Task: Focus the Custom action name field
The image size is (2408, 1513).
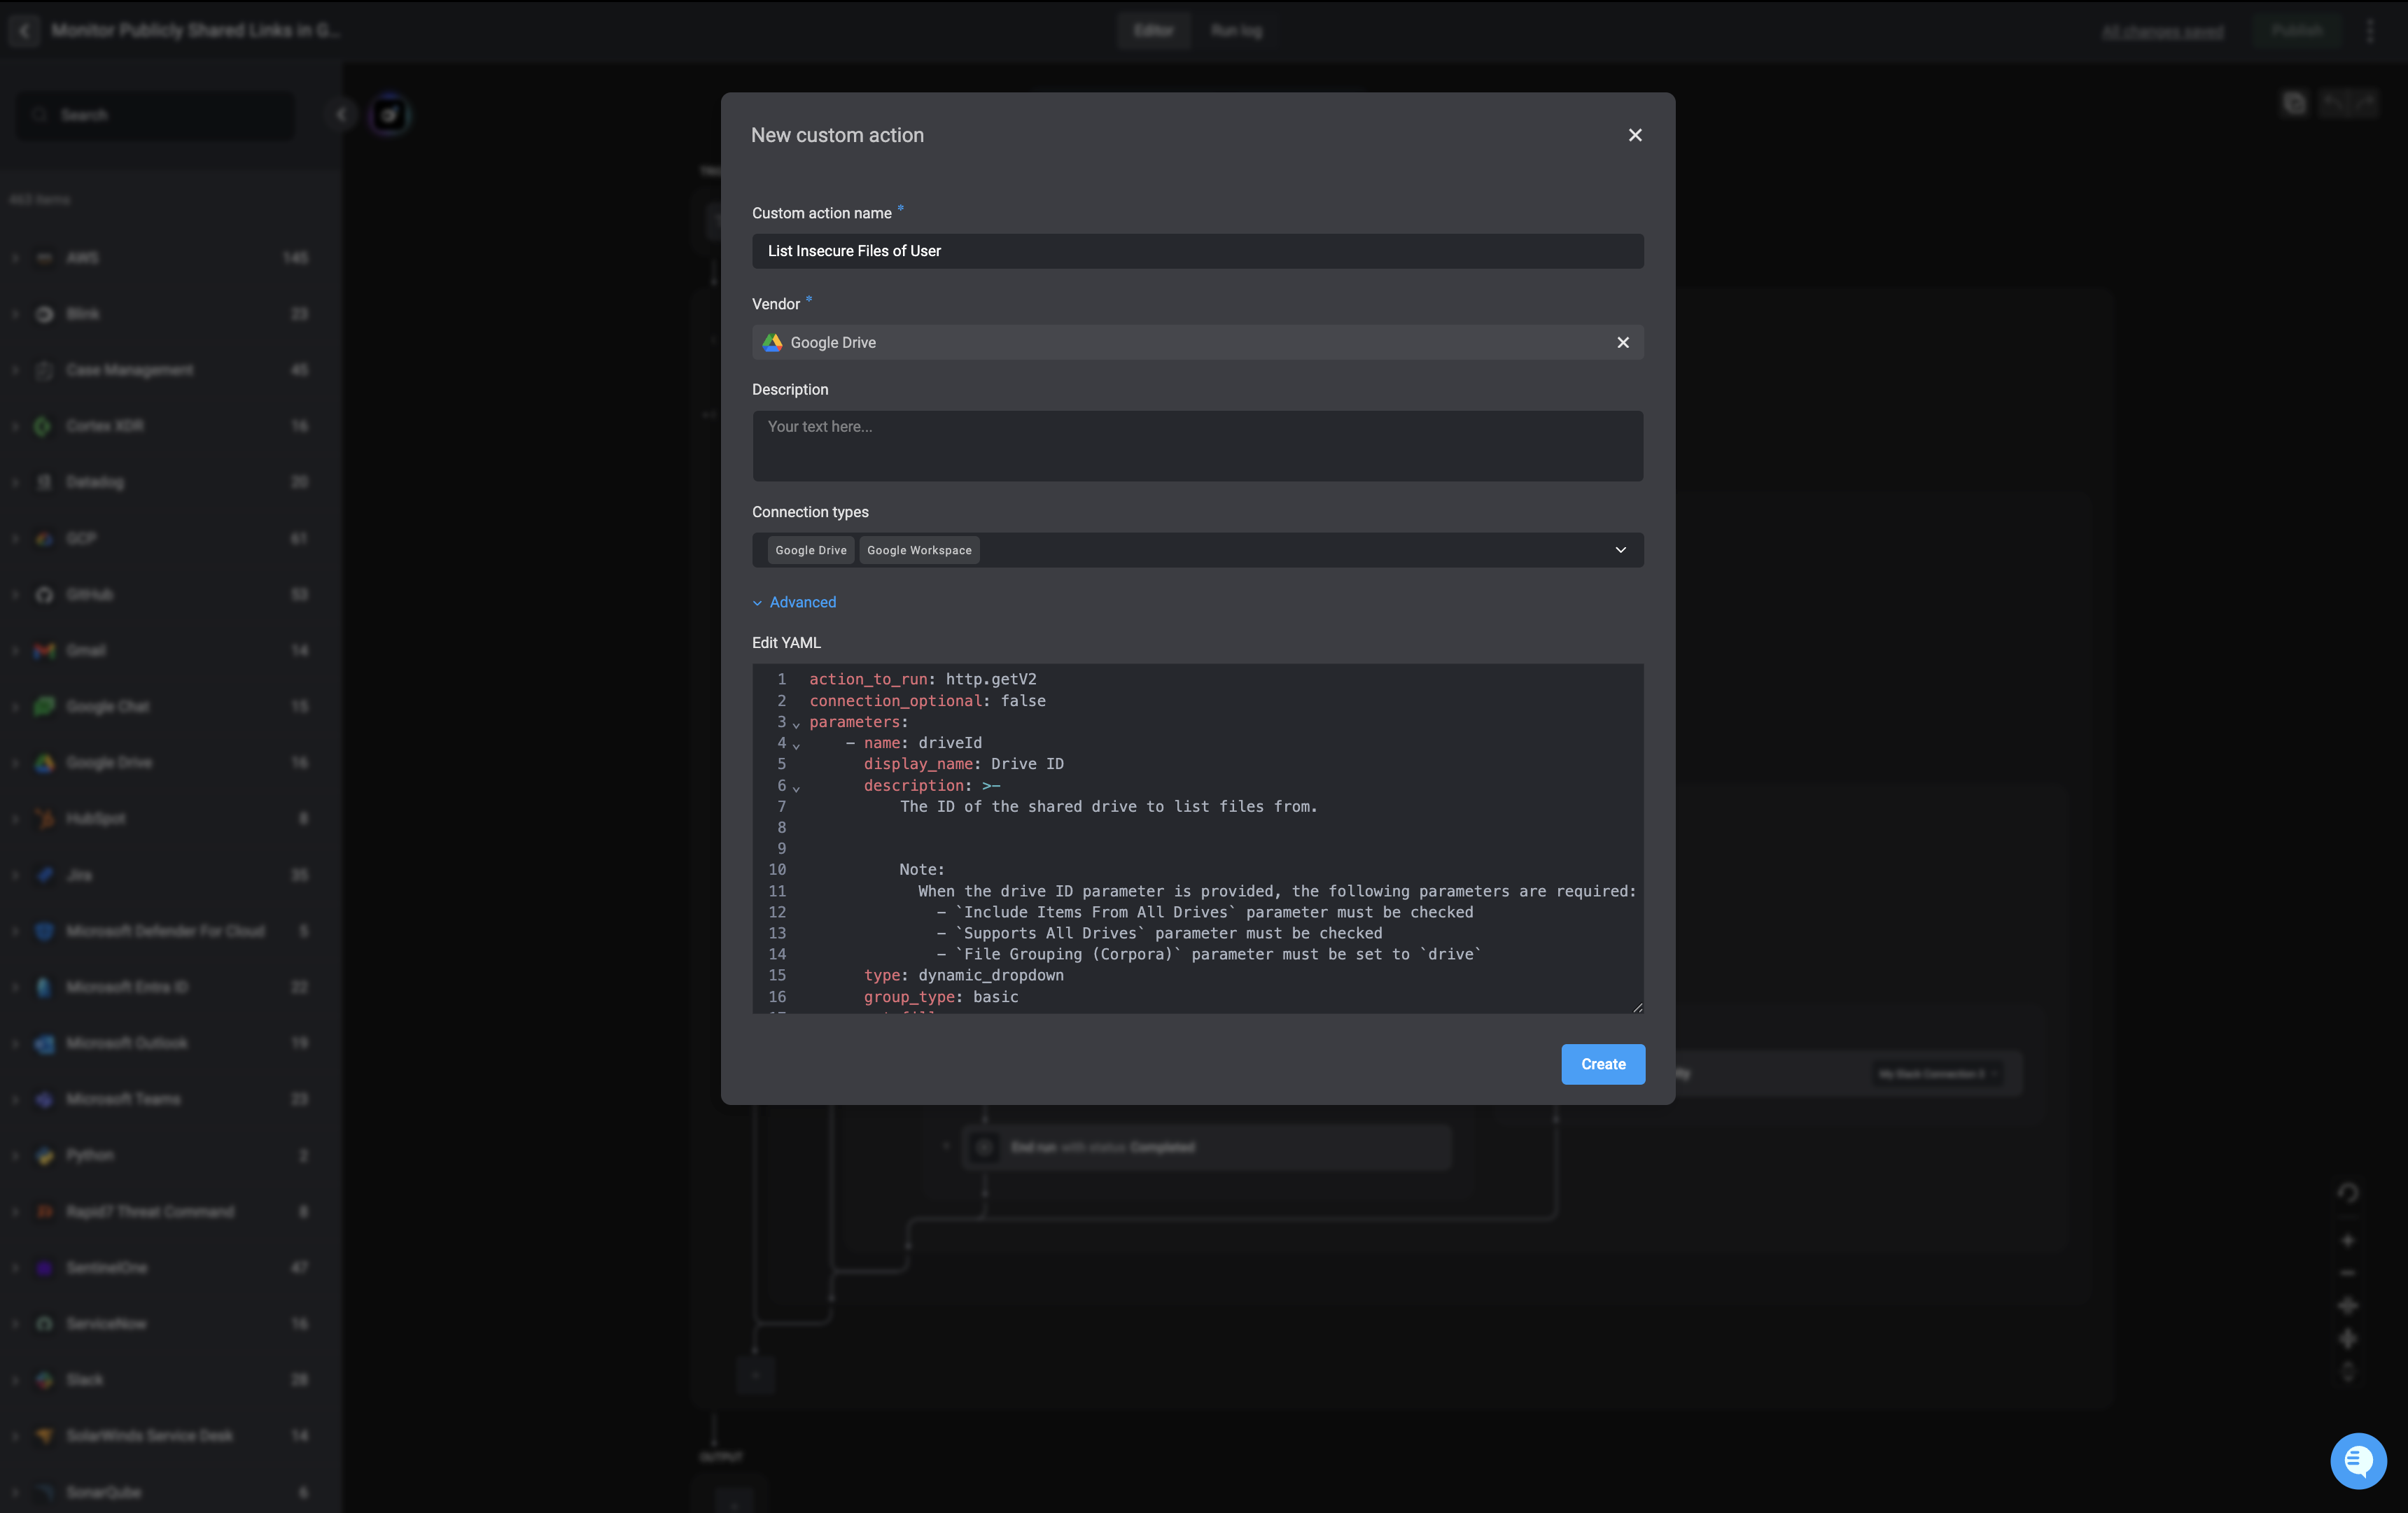Action: pos(1197,251)
